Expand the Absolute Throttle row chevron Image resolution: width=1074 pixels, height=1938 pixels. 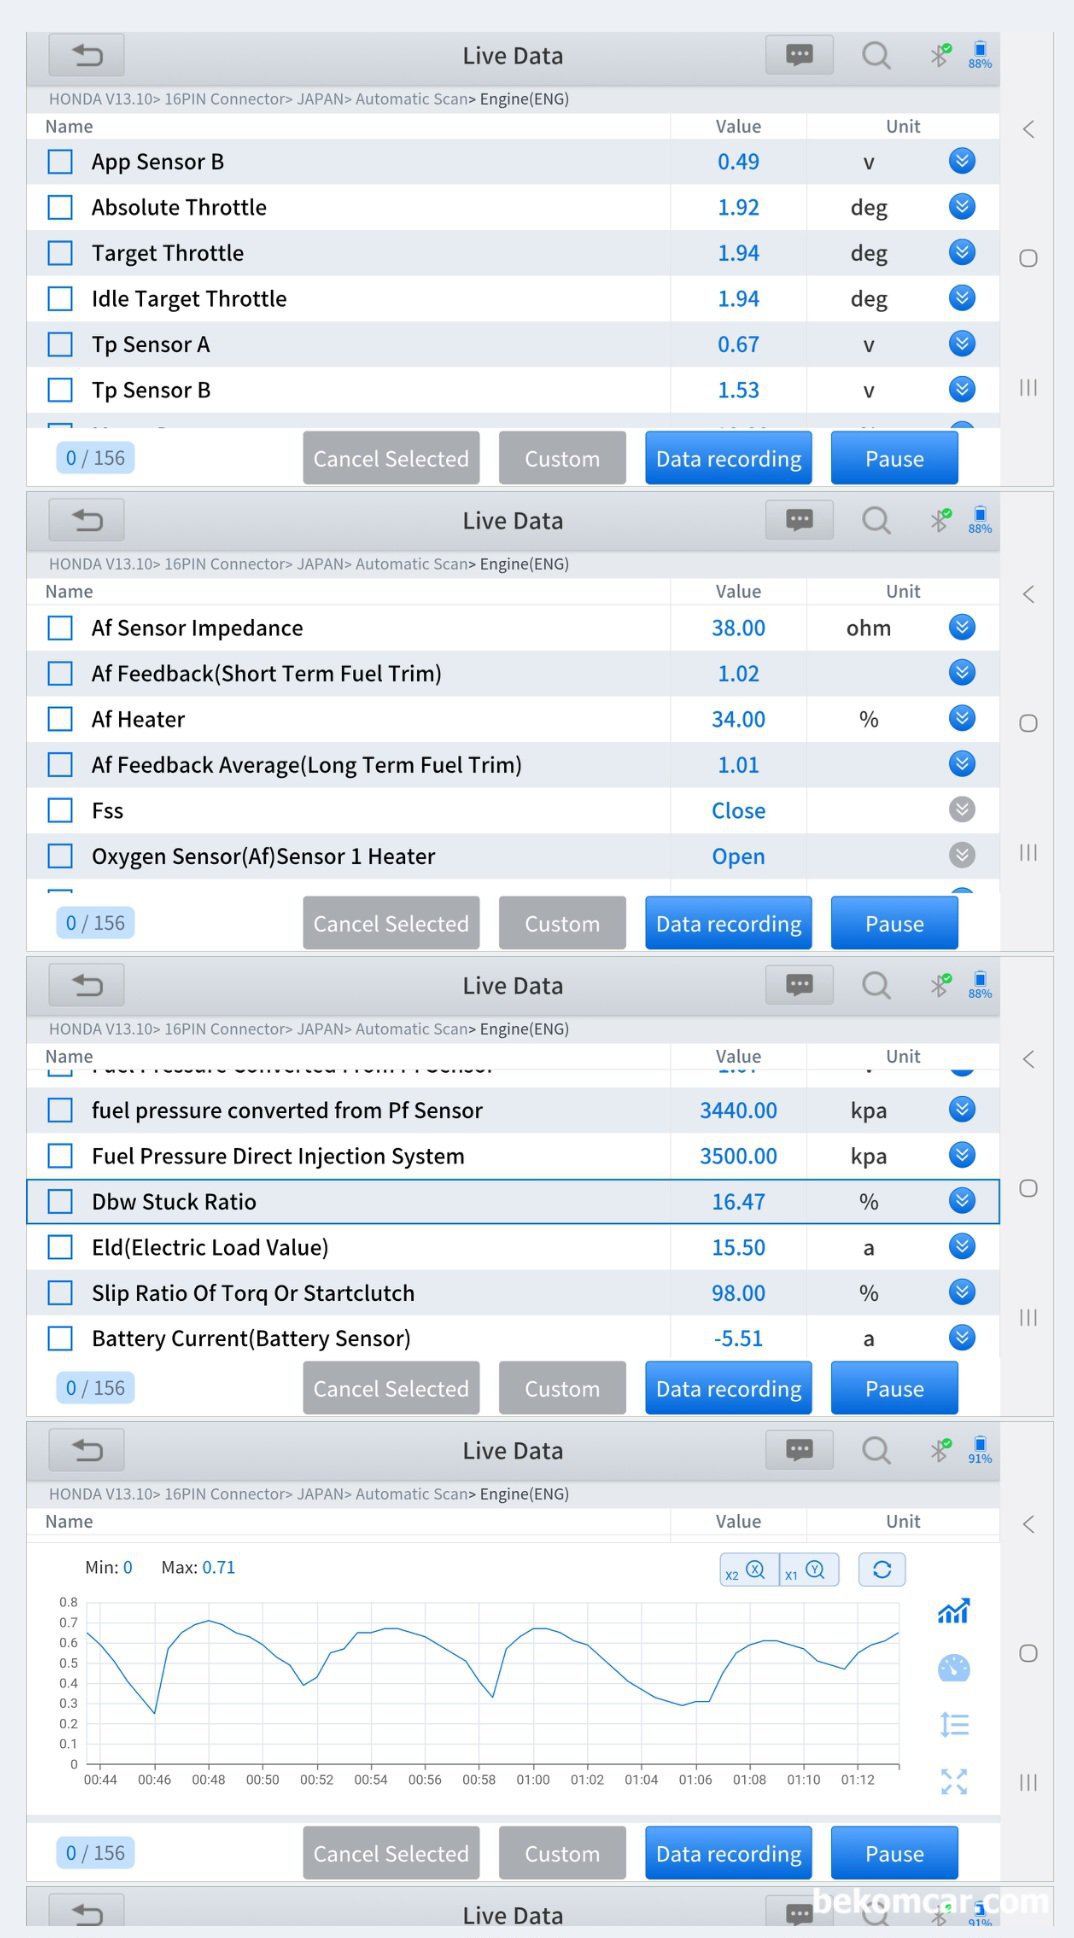click(x=961, y=207)
